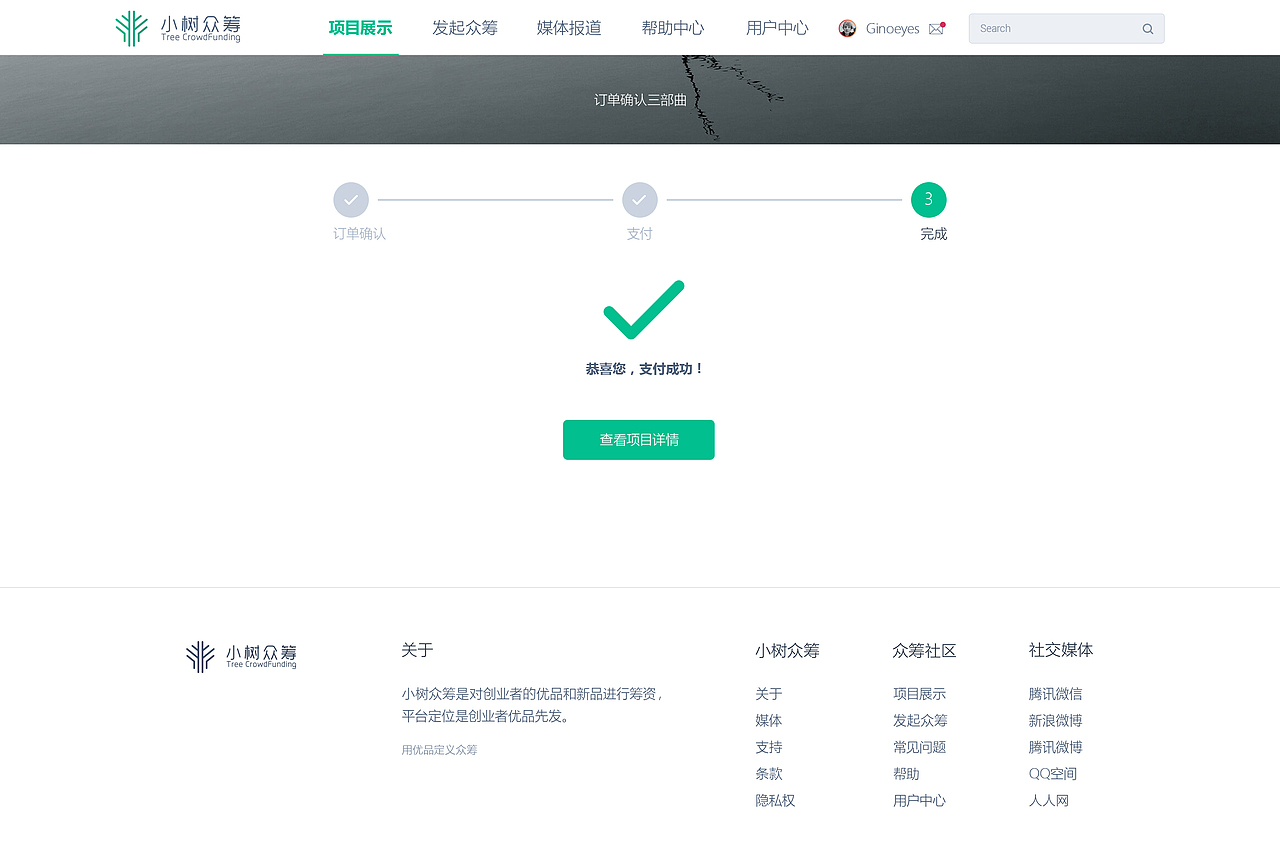
Task: Click step 1 checkmark circle for 订单确认
Action: point(351,200)
